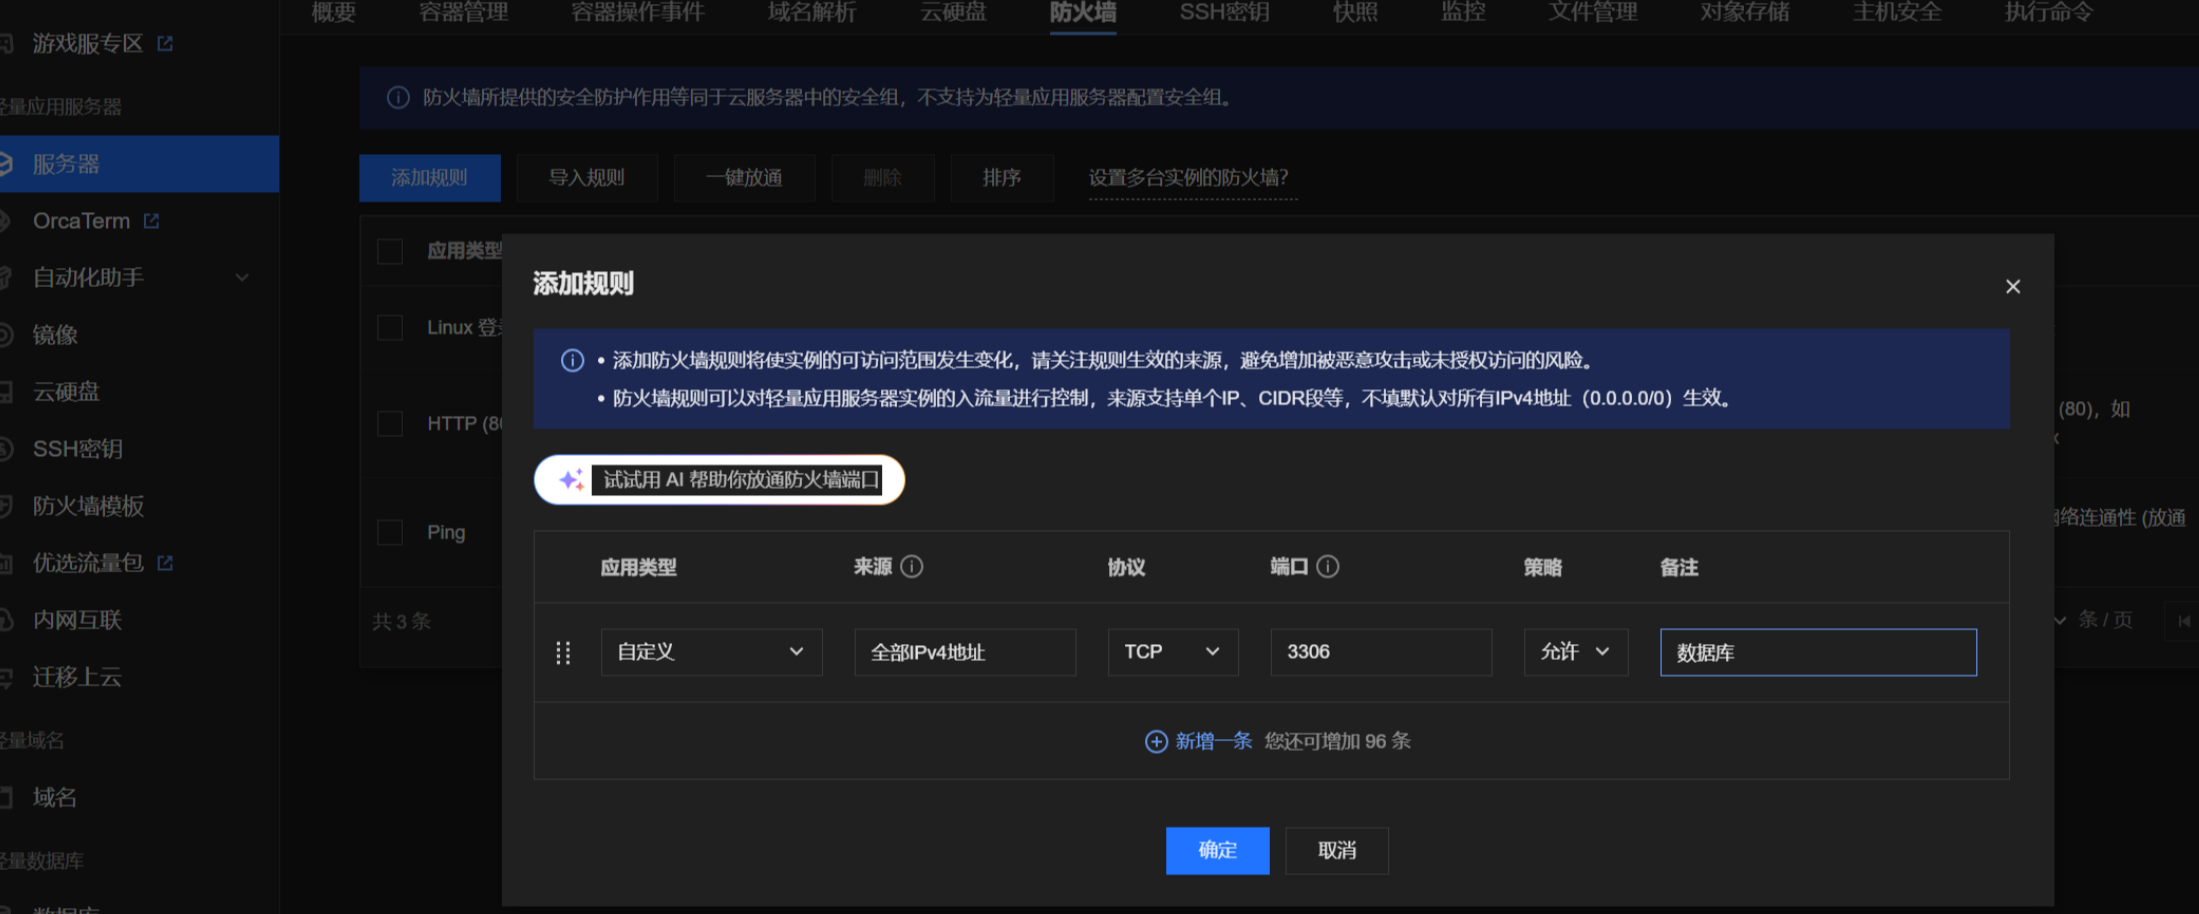The width and height of the screenshot is (2199, 914).
Task: Switch to the 监控 tab
Action: (1463, 13)
